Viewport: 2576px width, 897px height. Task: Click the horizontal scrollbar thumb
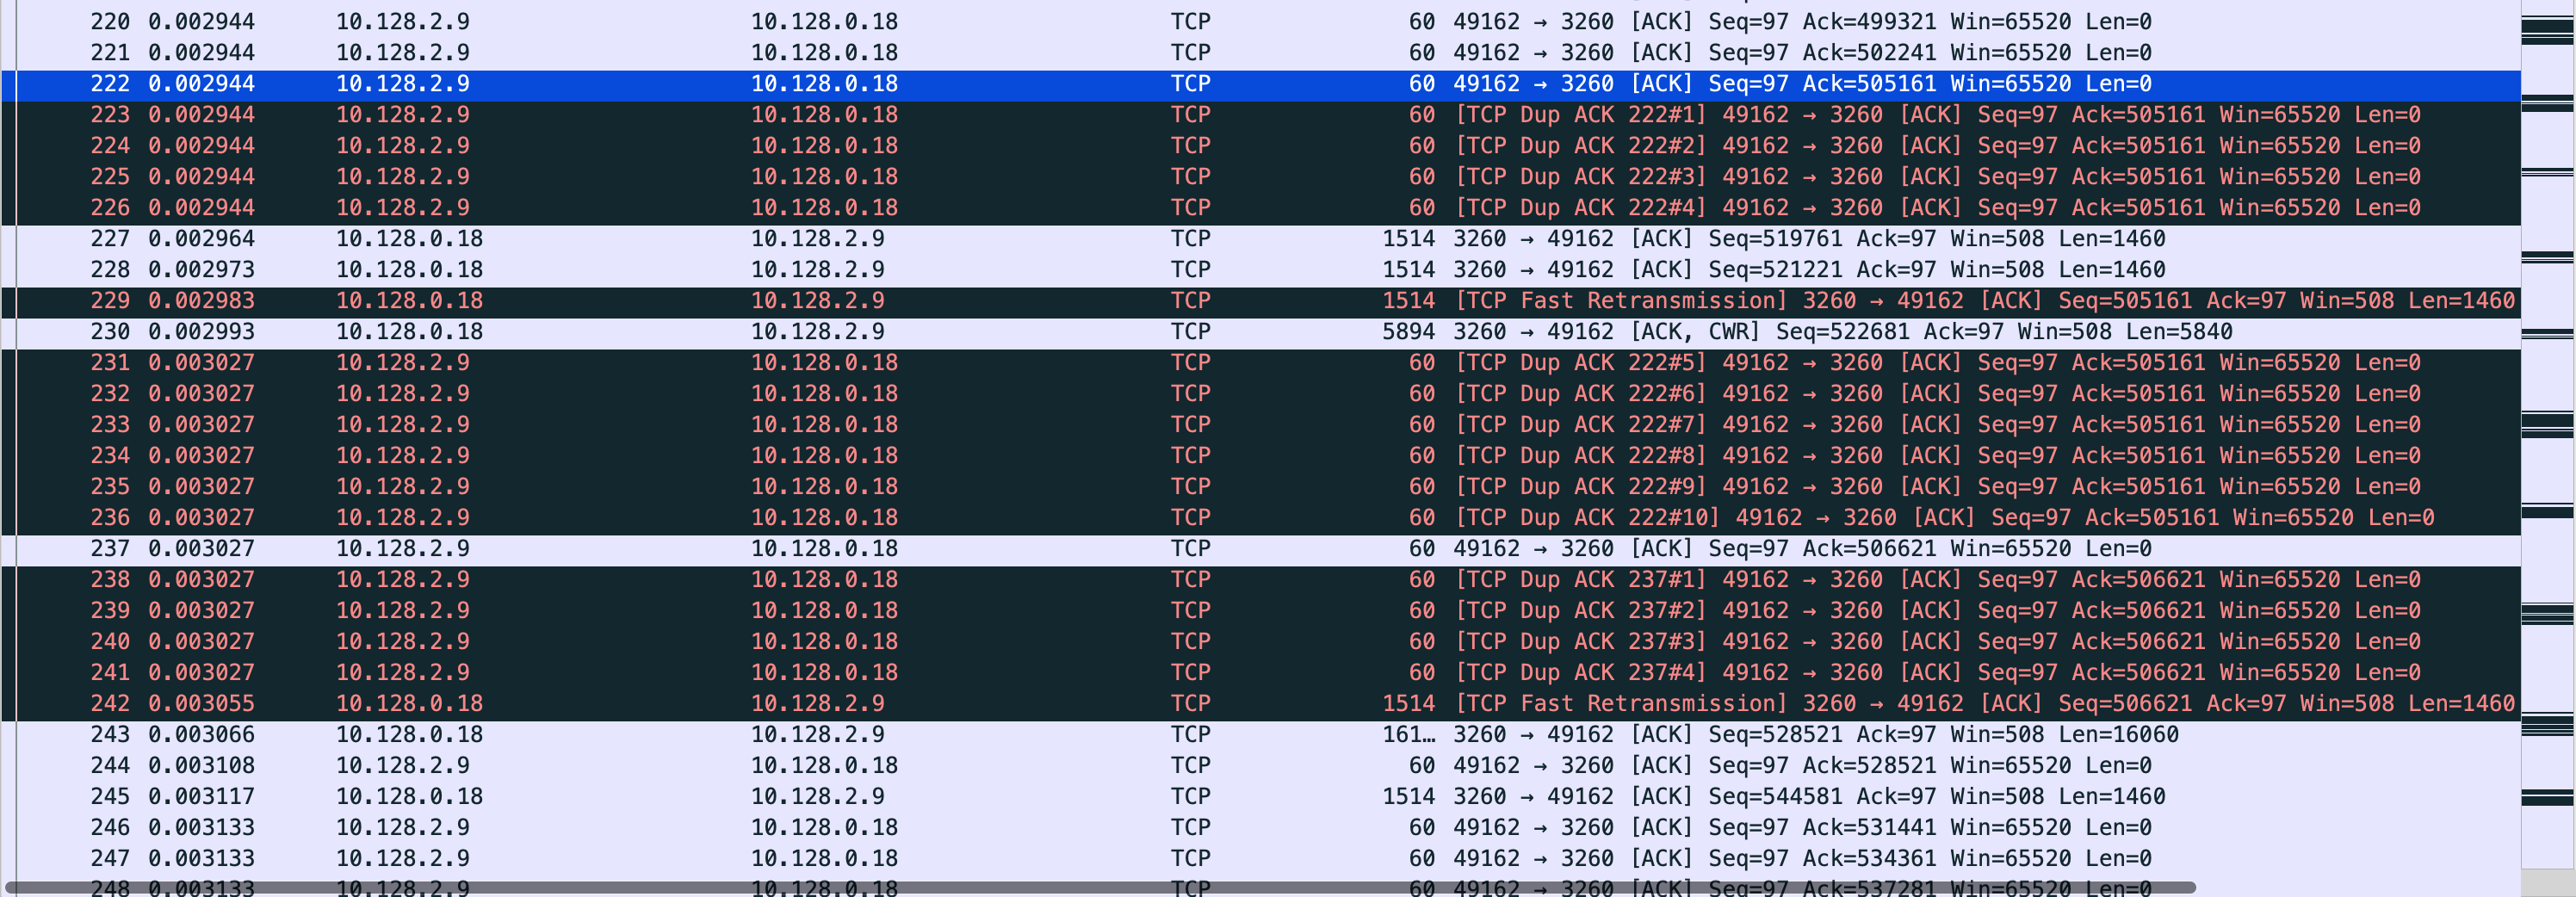tap(1100, 888)
